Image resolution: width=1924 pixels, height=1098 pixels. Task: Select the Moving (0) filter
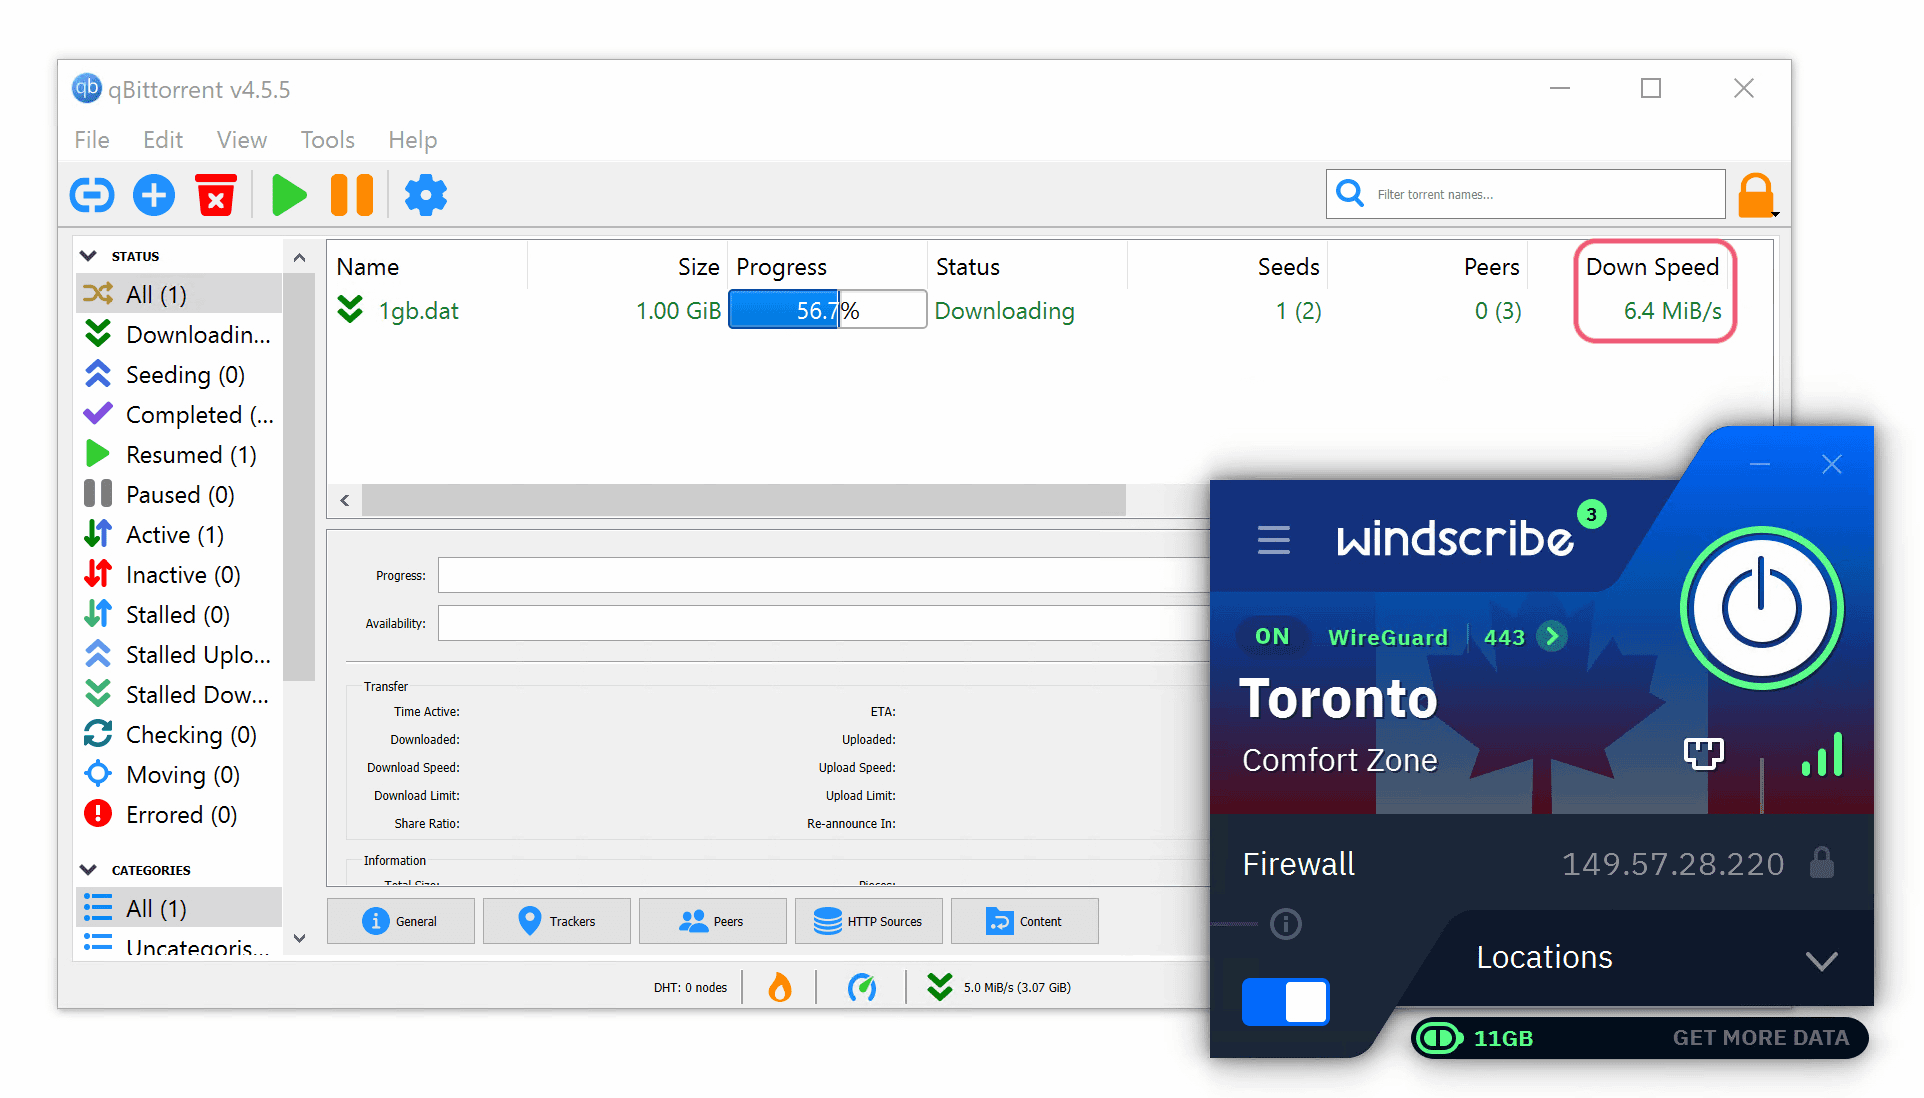tap(179, 774)
